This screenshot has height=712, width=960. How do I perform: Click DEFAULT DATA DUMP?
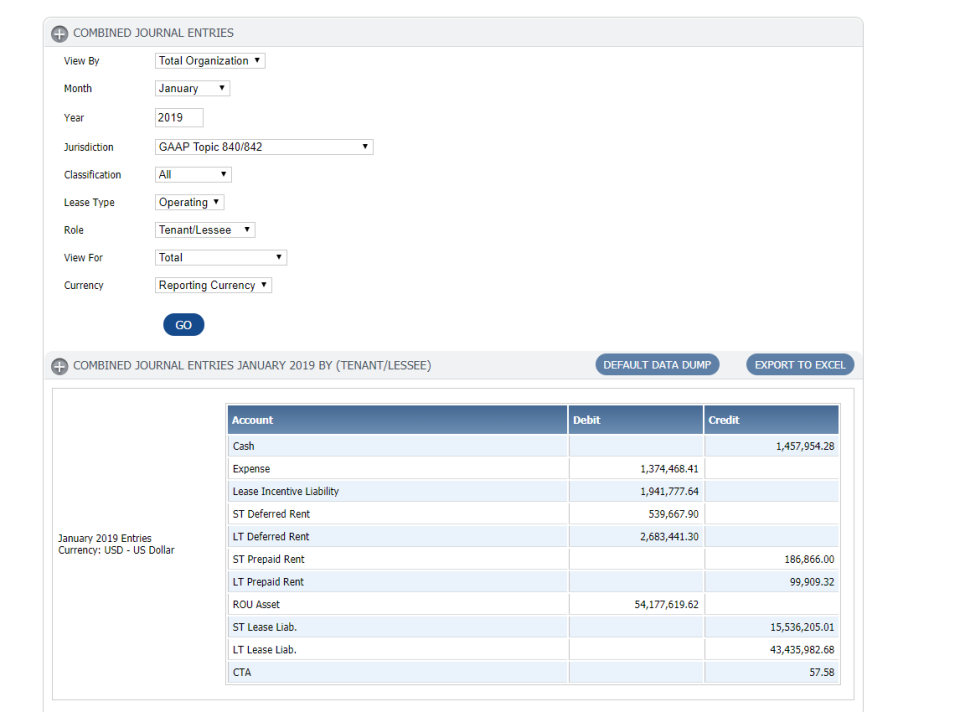click(657, 364)
